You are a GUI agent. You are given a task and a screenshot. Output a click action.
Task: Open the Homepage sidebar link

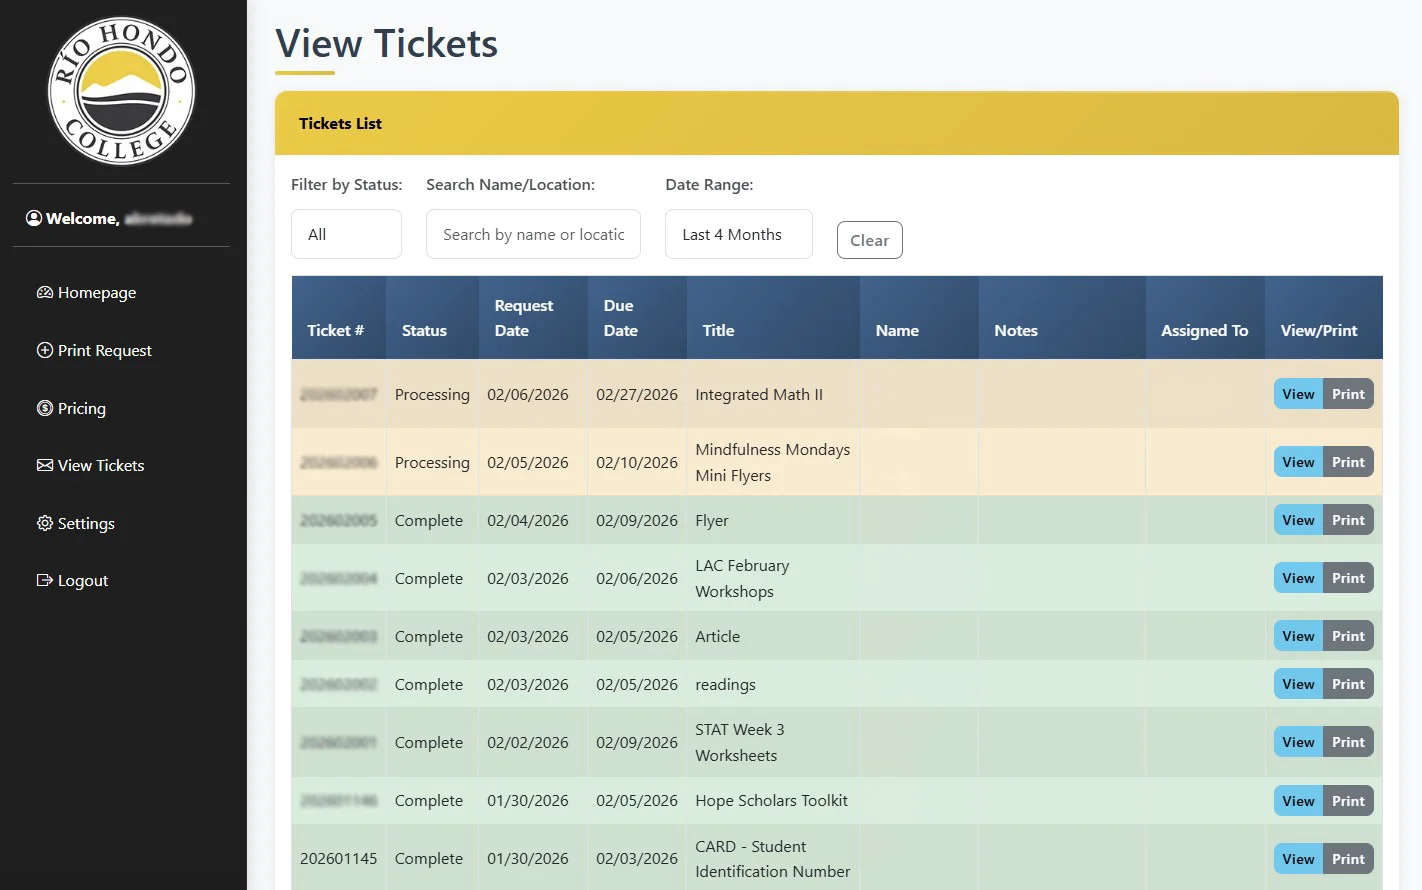86,292
